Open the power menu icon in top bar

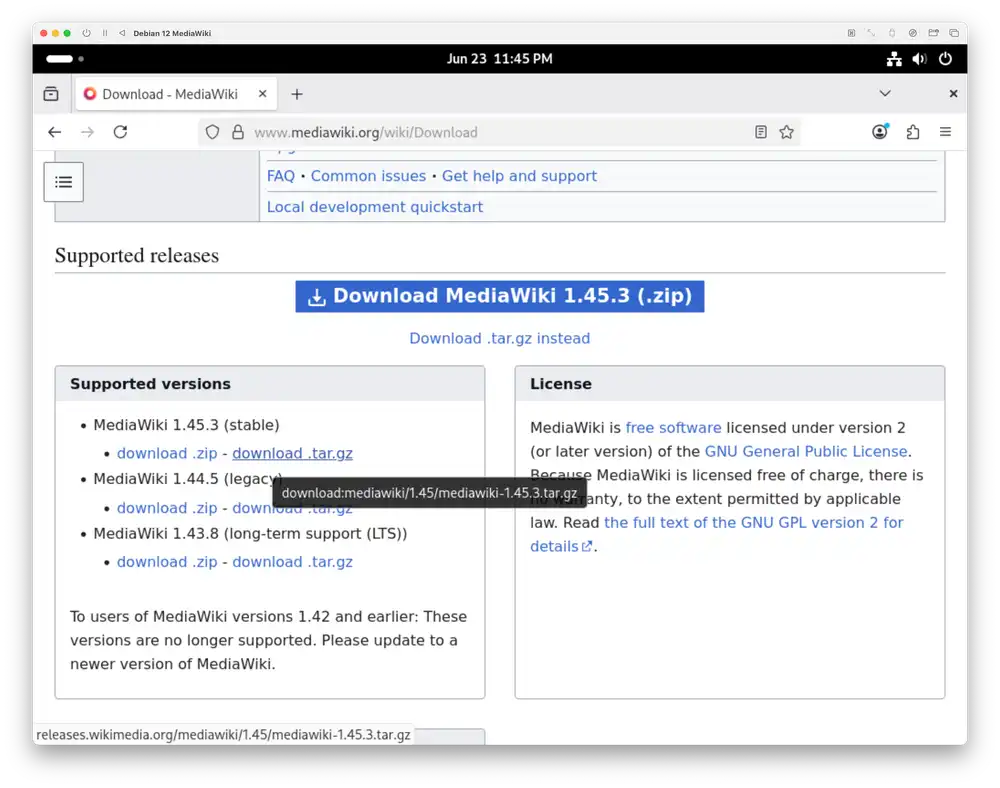coord(945,59)
